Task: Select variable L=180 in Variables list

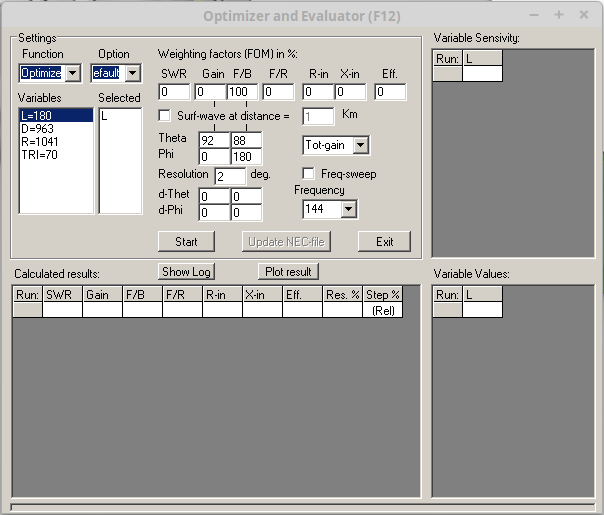Action: pos(56,116)
